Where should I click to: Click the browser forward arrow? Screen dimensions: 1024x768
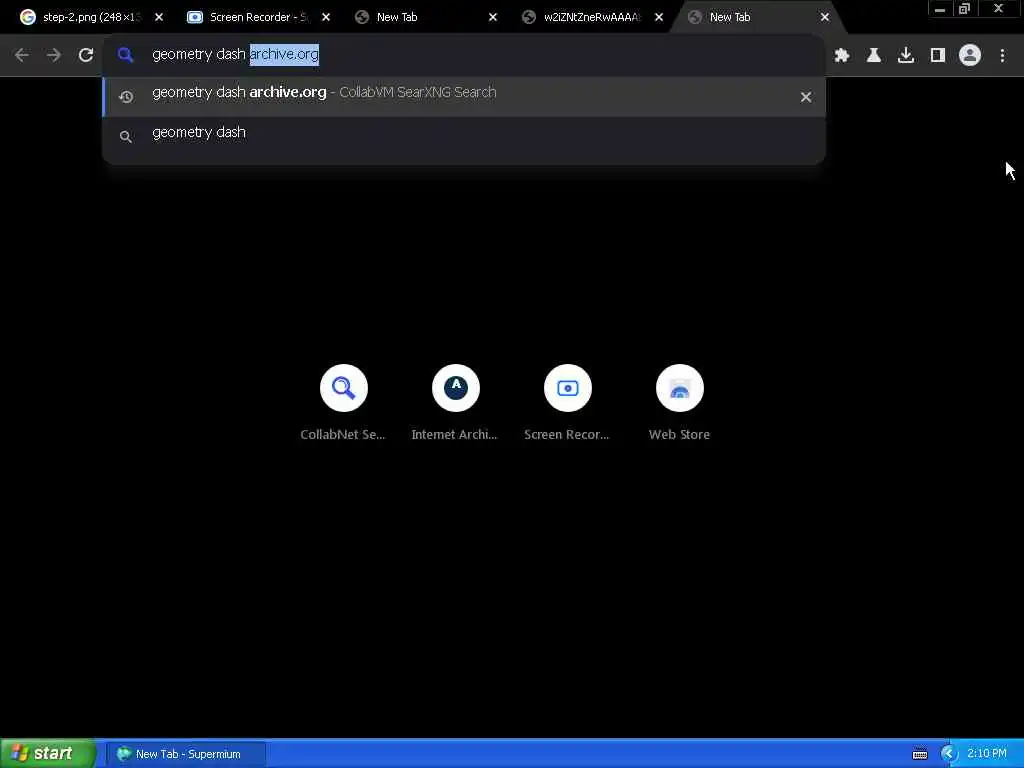point(54,55)
